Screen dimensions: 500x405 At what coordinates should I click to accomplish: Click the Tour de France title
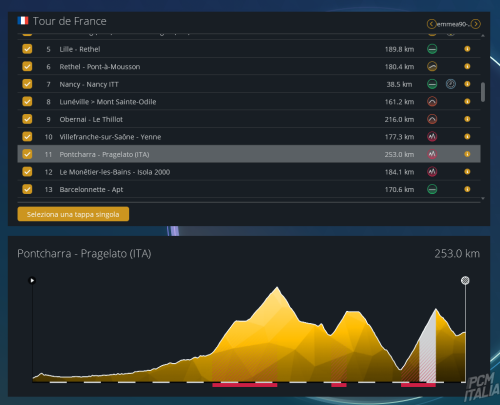click(70, 21)
